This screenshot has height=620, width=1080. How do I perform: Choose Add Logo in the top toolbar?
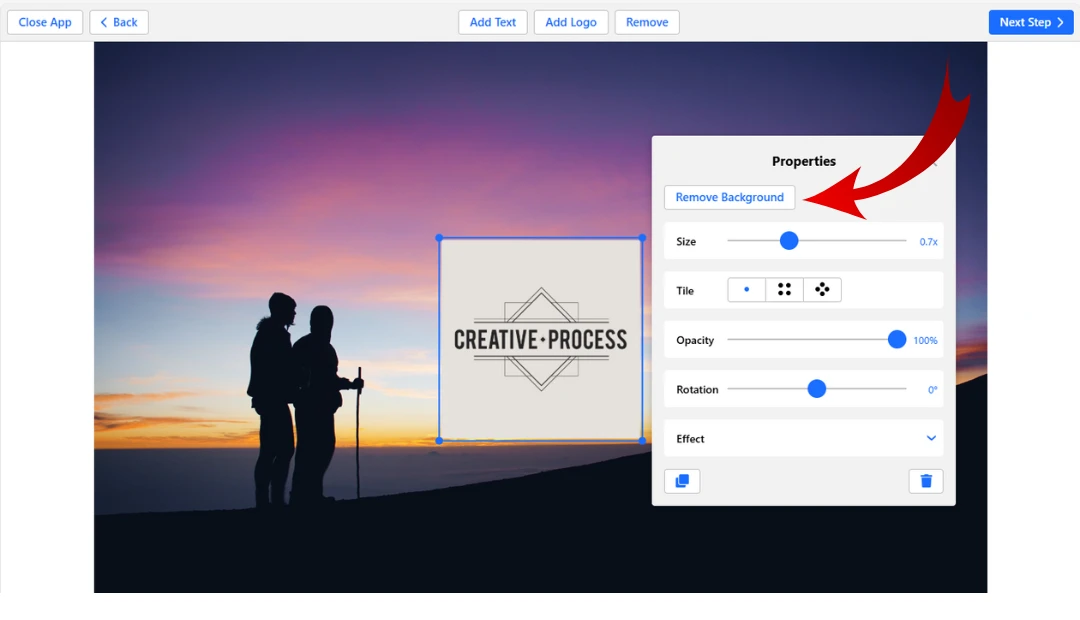click(x=571, y=22)
